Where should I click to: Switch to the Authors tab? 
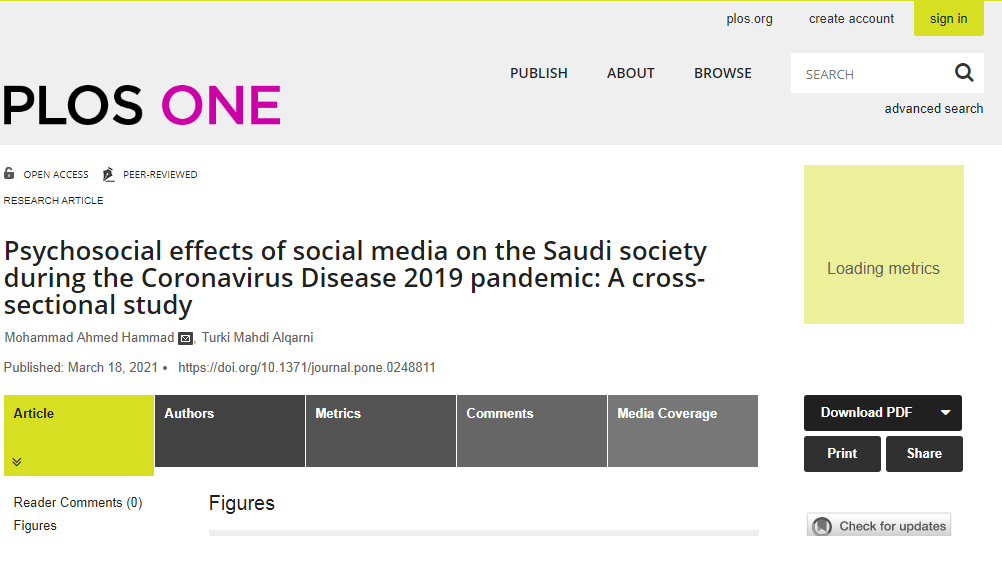point(230,431)
